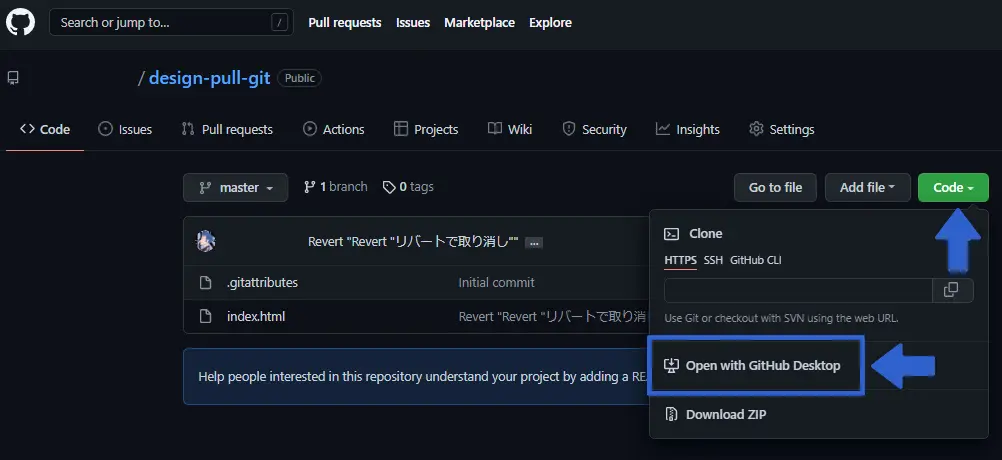The width and height of the screenshot is (1002, 460).
Task: Go to Marketplace
Action: [479, 22]
